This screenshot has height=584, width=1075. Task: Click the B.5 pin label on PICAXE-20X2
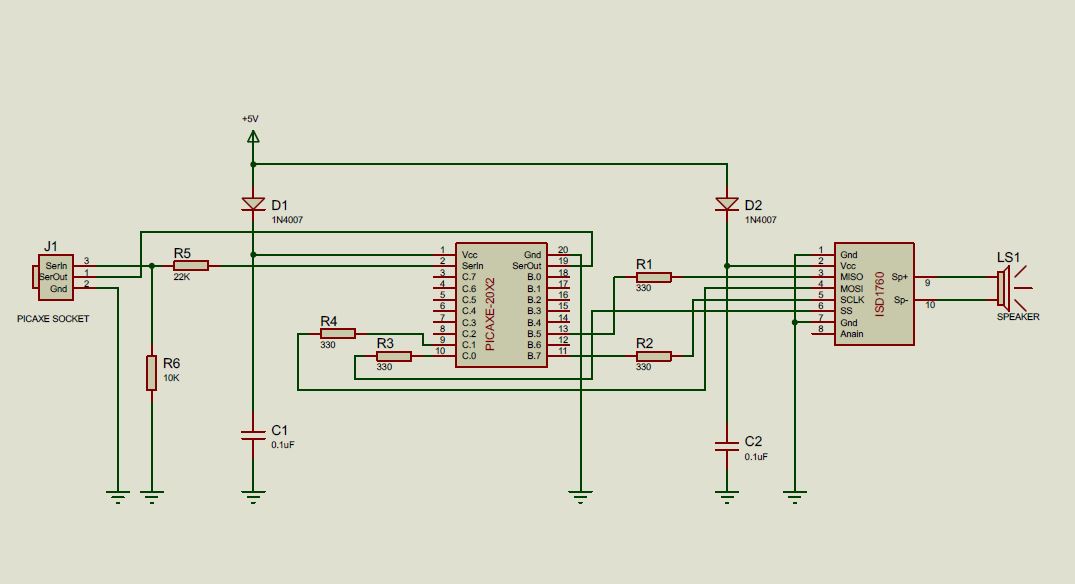click(x=534, y=334)
